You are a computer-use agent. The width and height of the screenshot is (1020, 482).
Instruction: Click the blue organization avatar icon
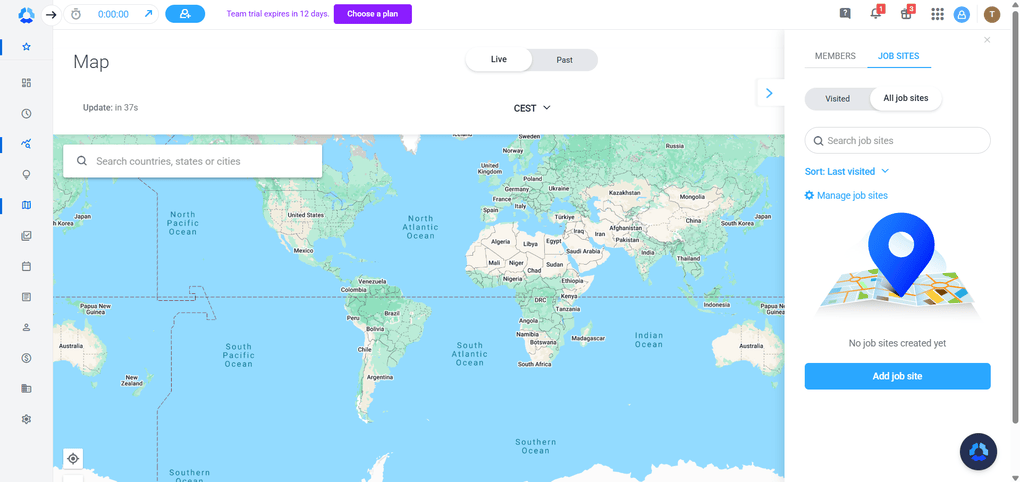click(961, 14)
